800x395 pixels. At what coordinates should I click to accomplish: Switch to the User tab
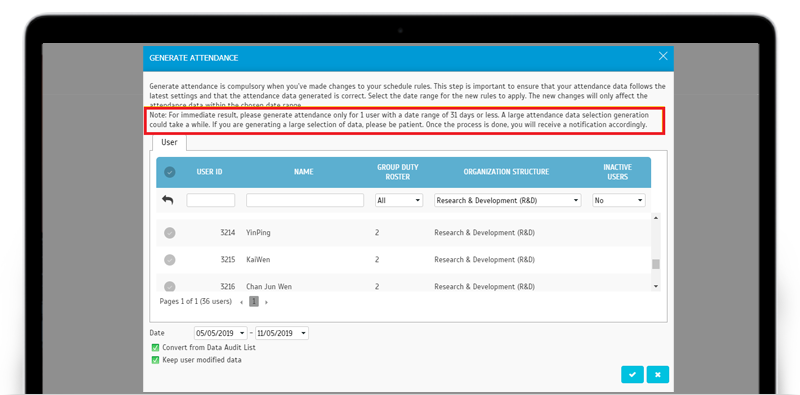click(x=169, y=142)
